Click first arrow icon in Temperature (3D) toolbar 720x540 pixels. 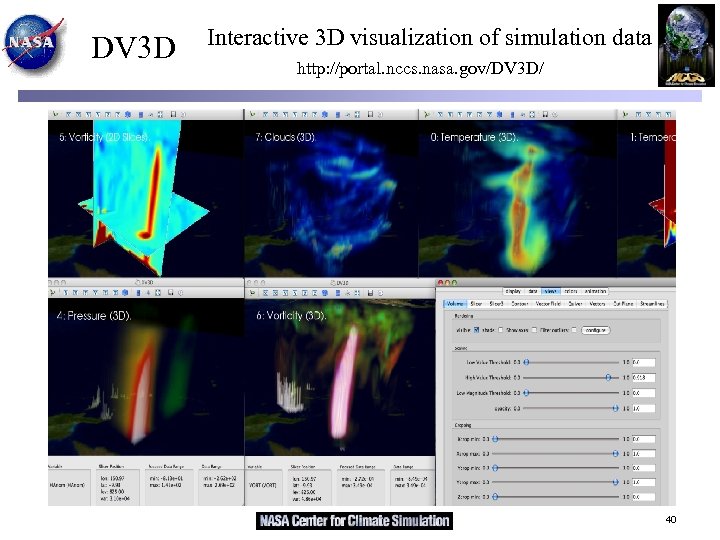click(427, 114)
